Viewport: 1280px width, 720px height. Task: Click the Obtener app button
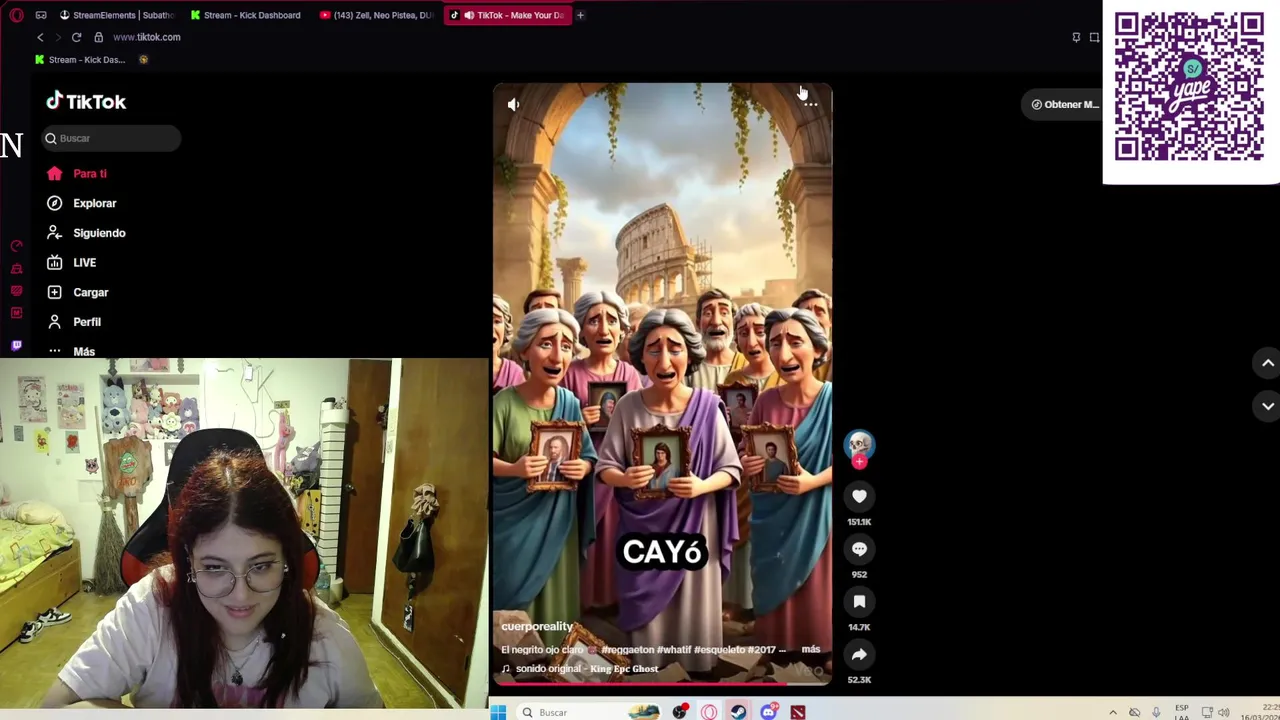(x=1064, y=104)
